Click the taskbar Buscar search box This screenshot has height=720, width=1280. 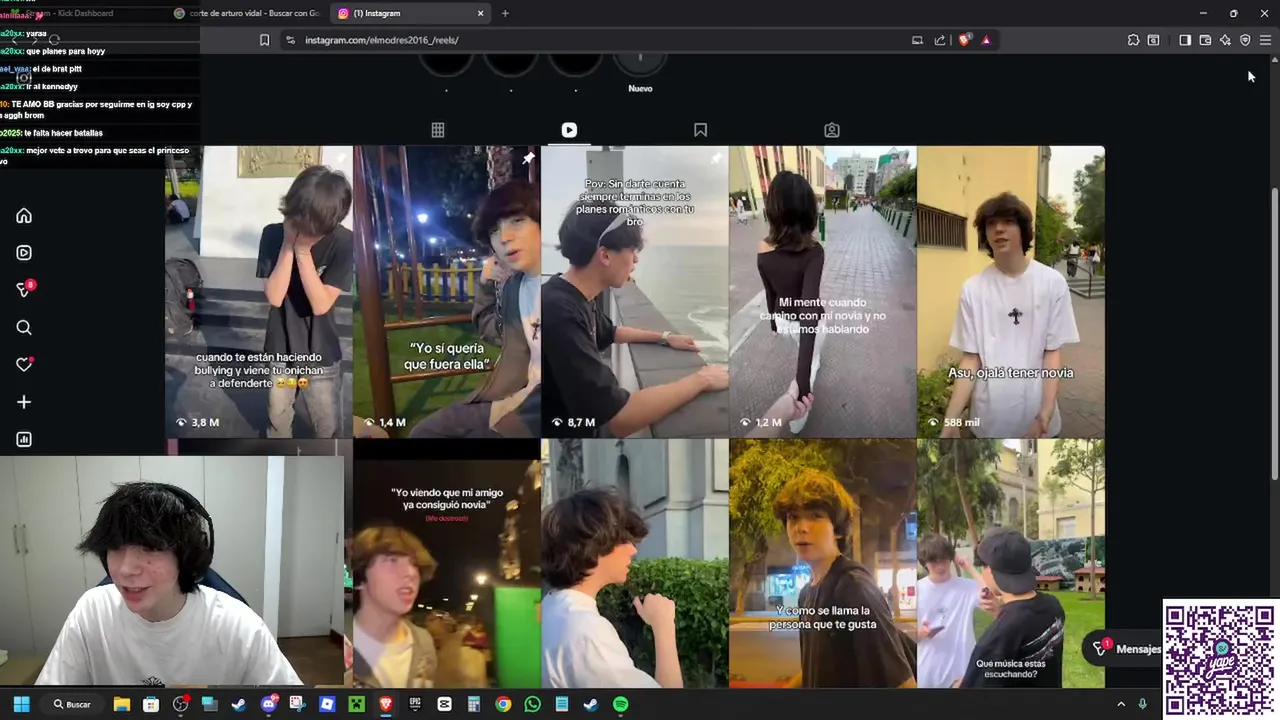tap(72, 704)
